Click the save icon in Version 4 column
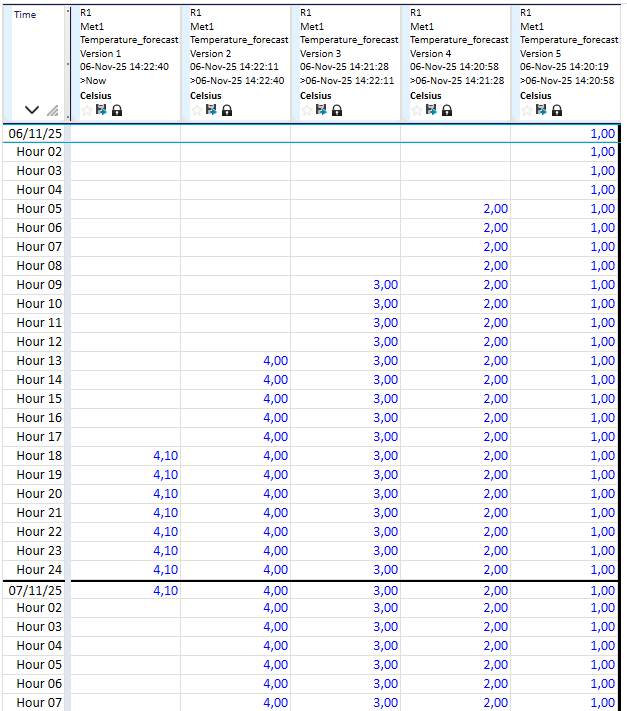The image size is (627, 711). pos(431,110)
